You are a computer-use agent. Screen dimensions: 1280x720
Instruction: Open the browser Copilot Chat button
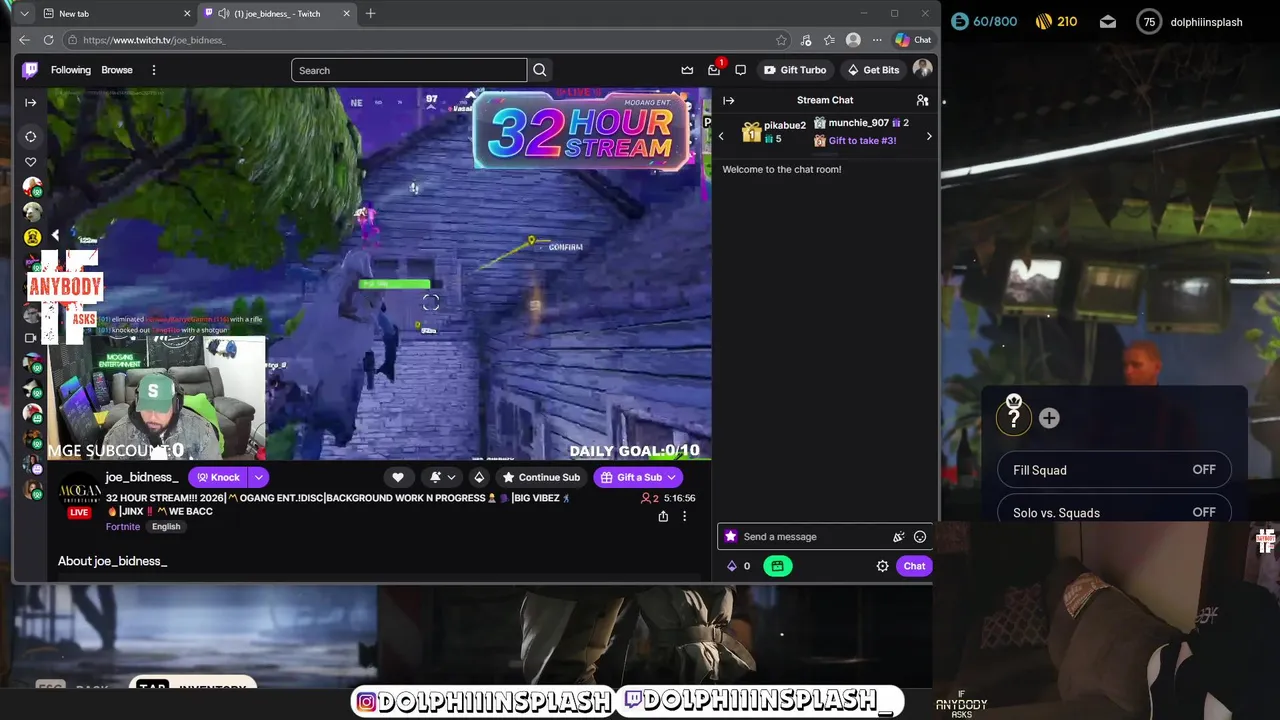point(913,40)
